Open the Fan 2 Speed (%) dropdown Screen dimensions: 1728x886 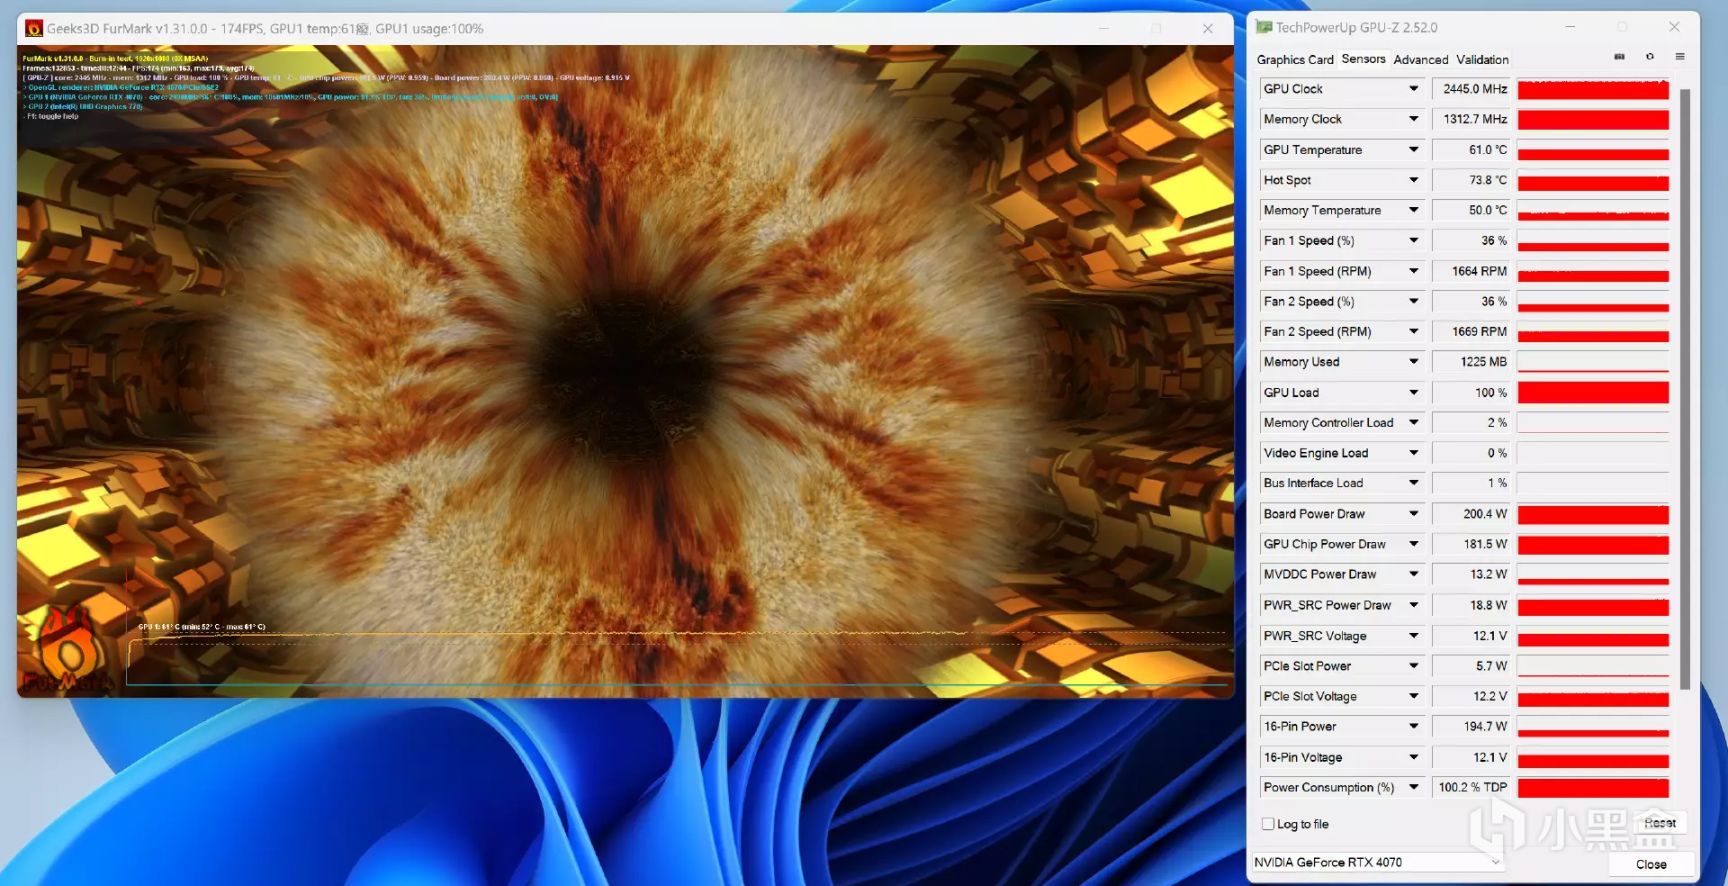point(1414,301)
